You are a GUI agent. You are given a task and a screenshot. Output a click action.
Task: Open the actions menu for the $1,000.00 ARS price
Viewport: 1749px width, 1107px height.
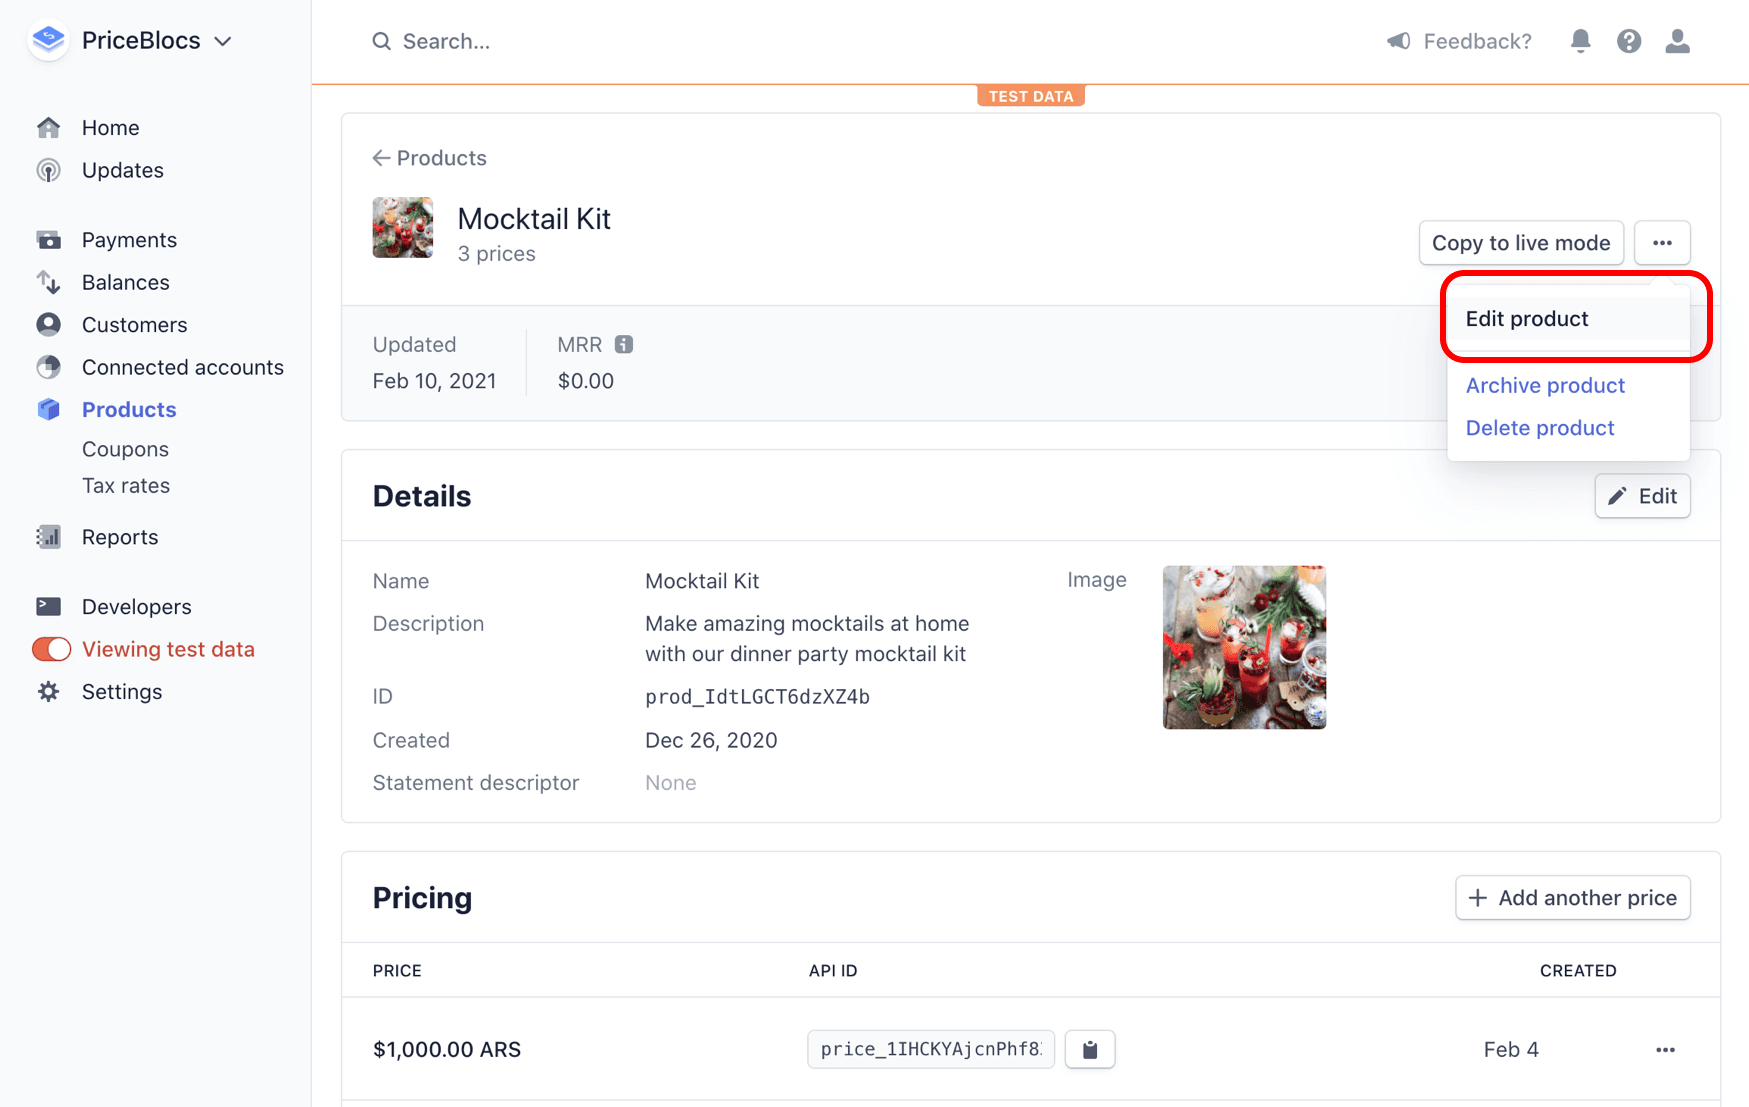1665,1049
